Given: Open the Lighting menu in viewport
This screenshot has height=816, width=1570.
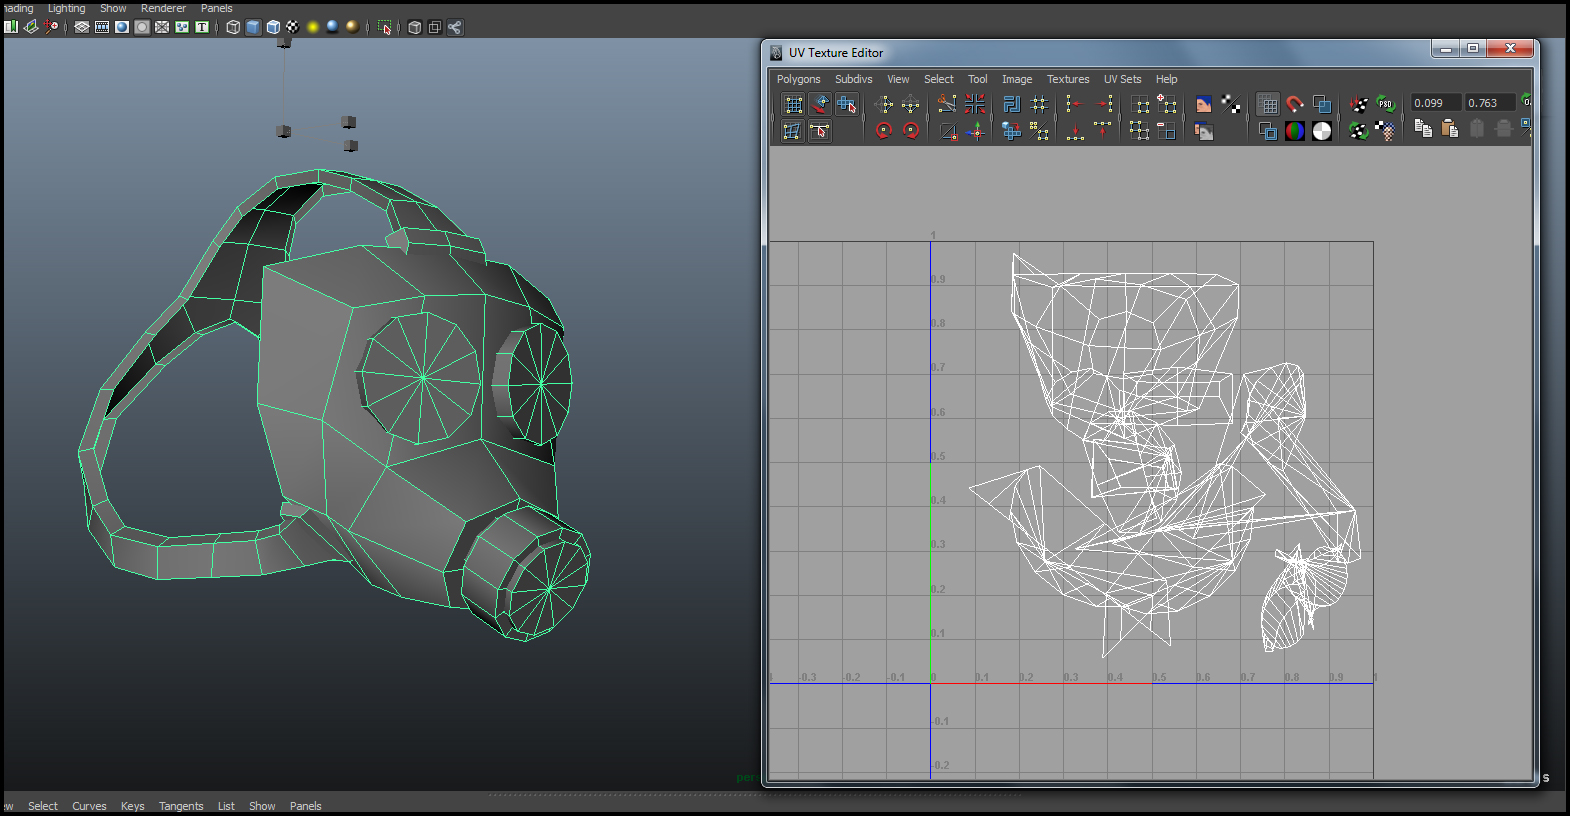Looking at the screenshot, I should 67,8.
